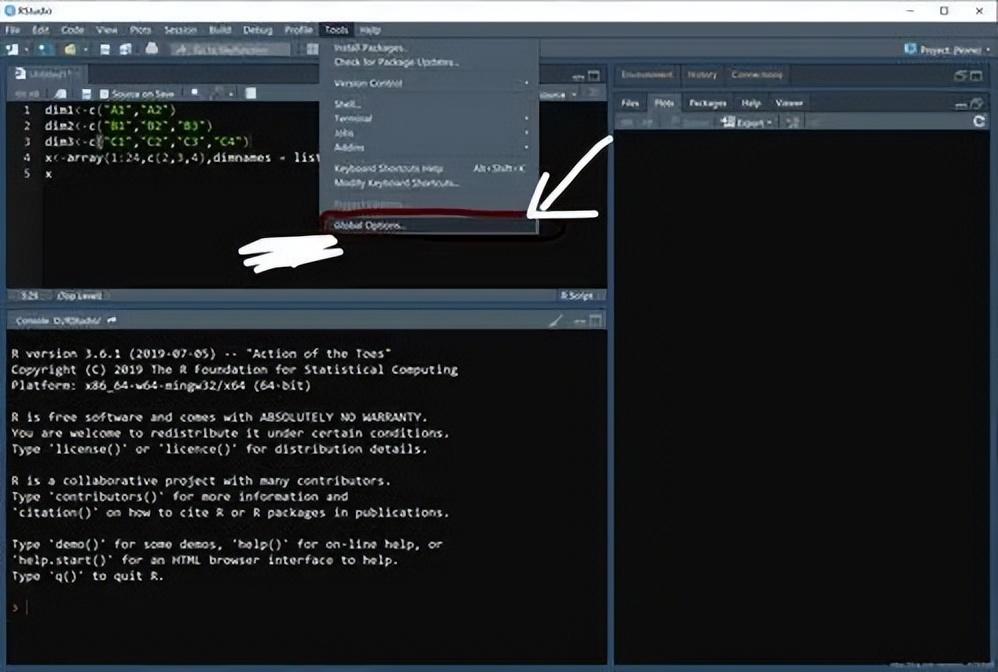Click the view current directory arrow icon
Screen dimensions: 998x672
click(x=112, y=320)
